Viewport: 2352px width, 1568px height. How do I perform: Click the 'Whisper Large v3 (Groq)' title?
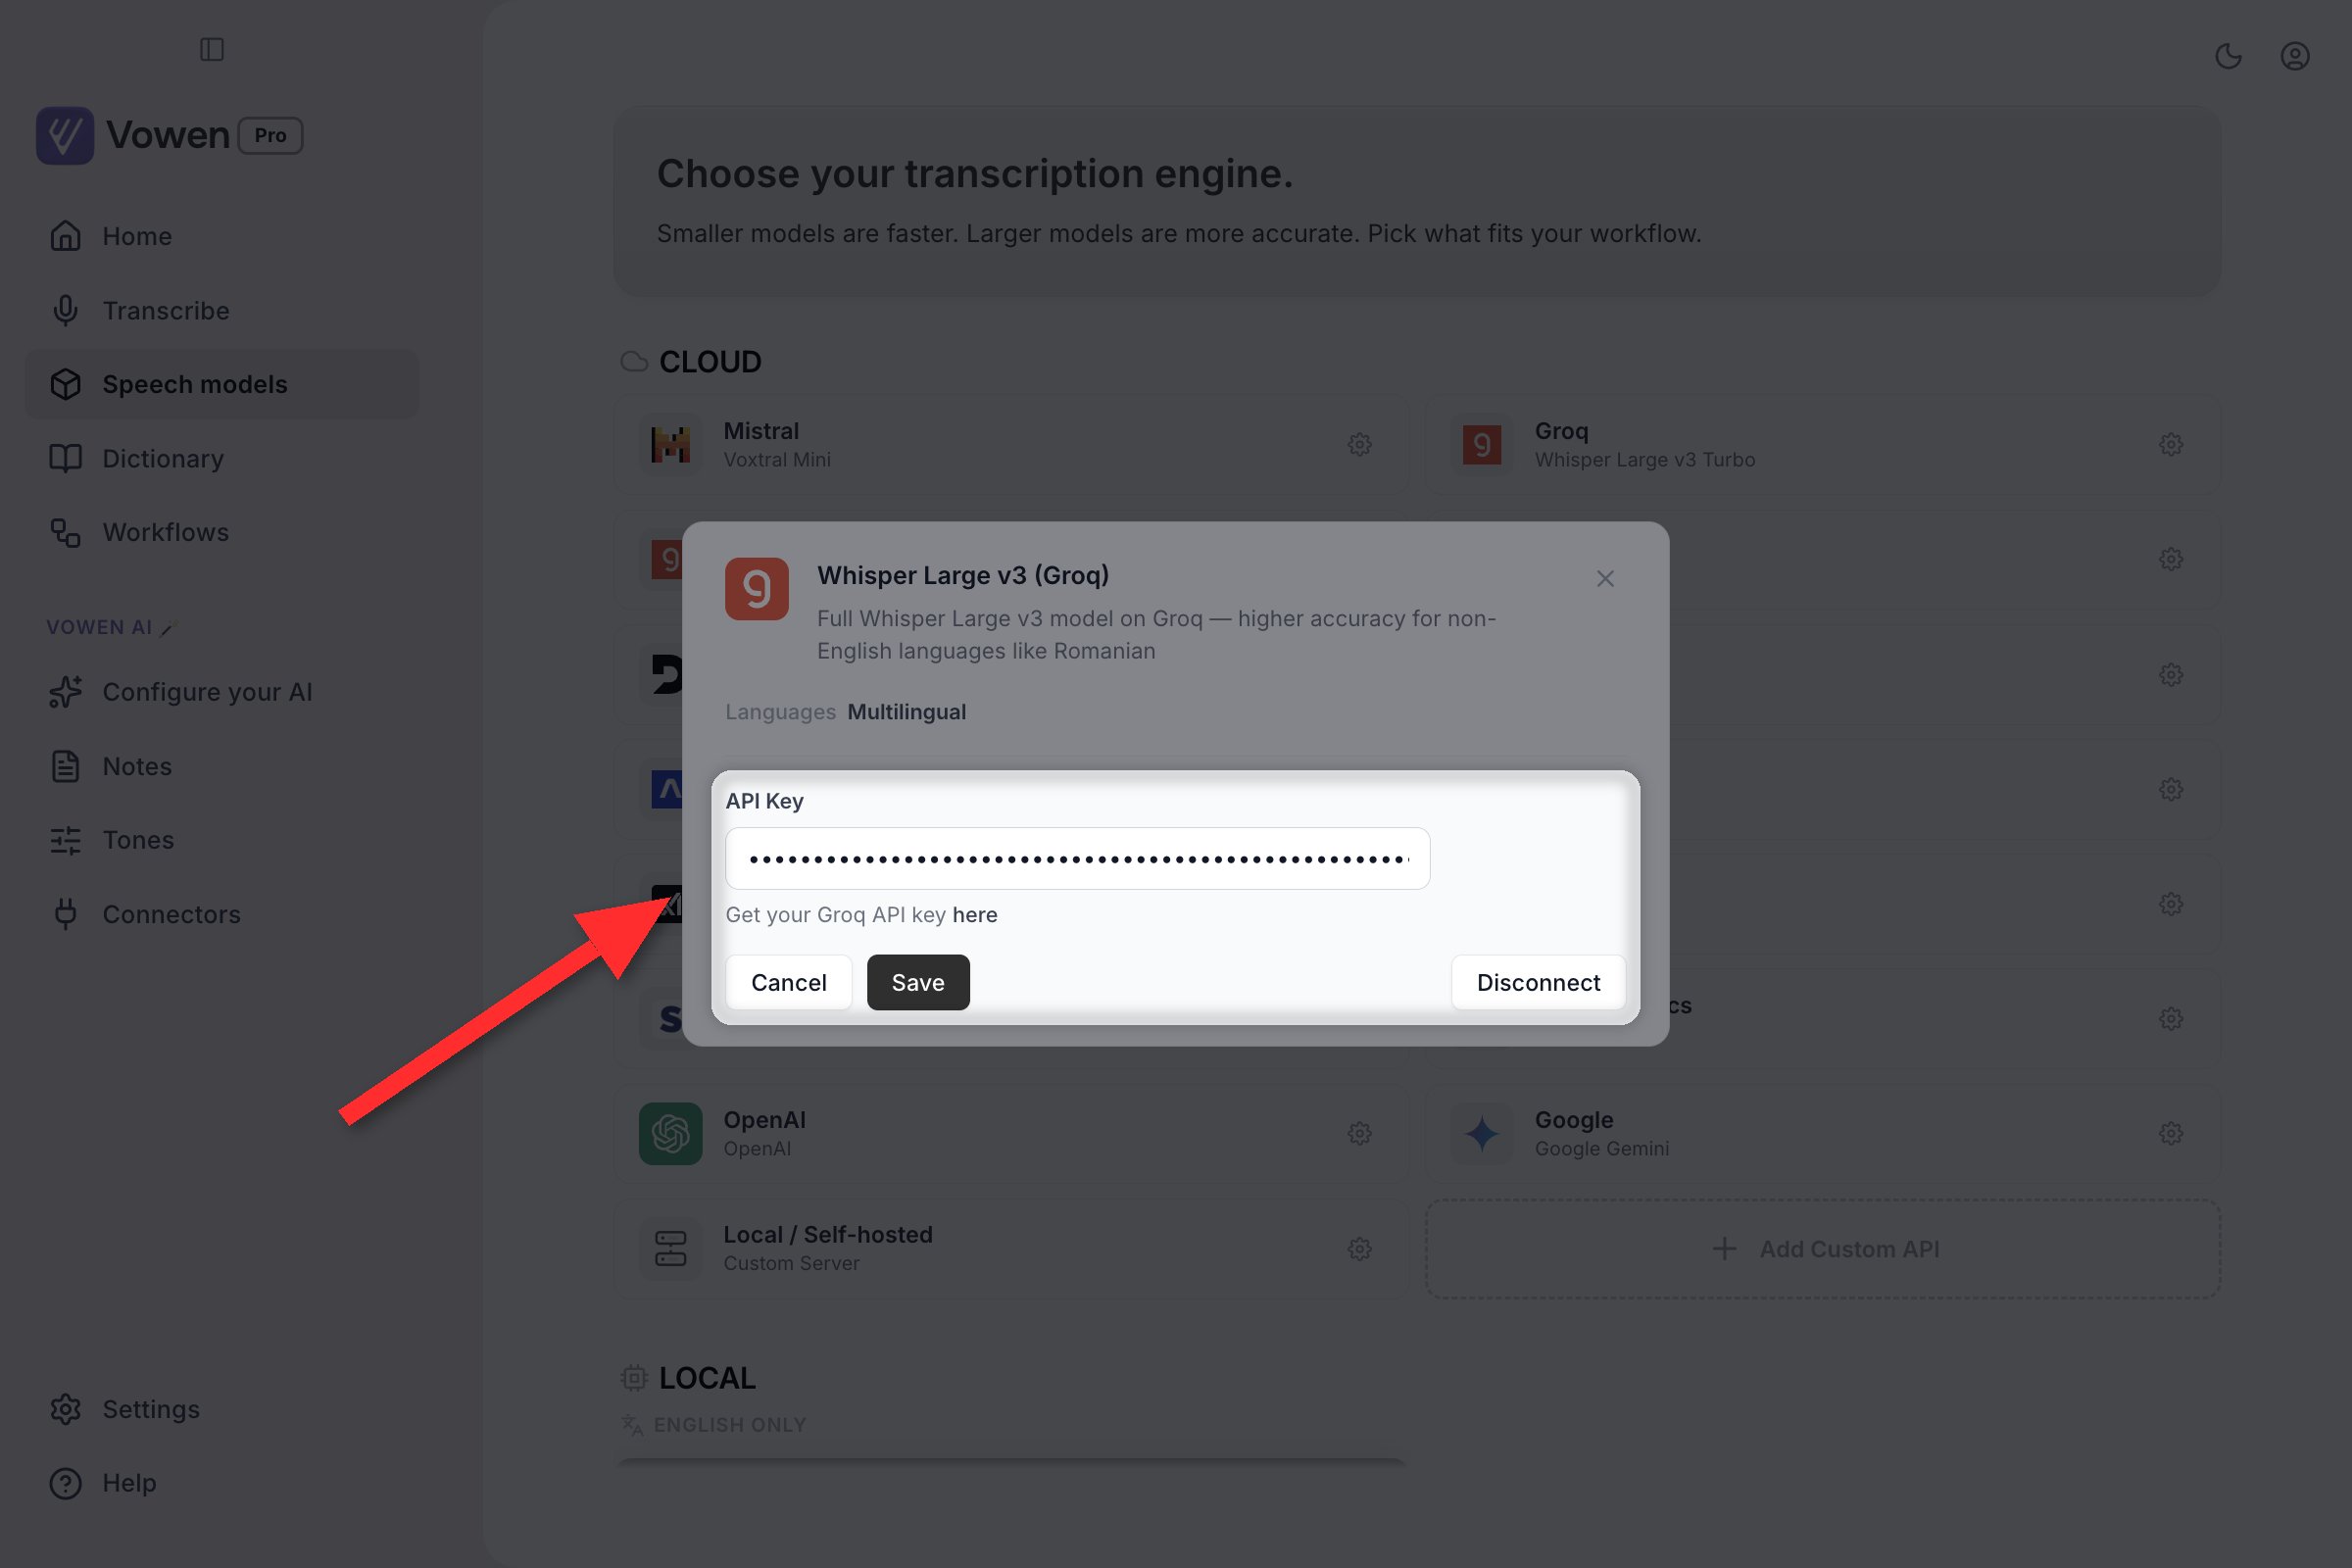[962, 576]
